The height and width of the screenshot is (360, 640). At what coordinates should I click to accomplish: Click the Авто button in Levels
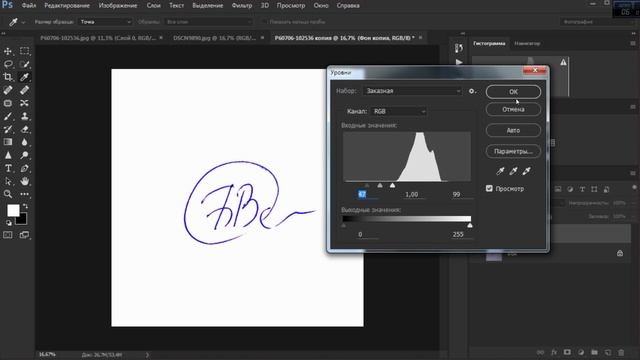513,130
